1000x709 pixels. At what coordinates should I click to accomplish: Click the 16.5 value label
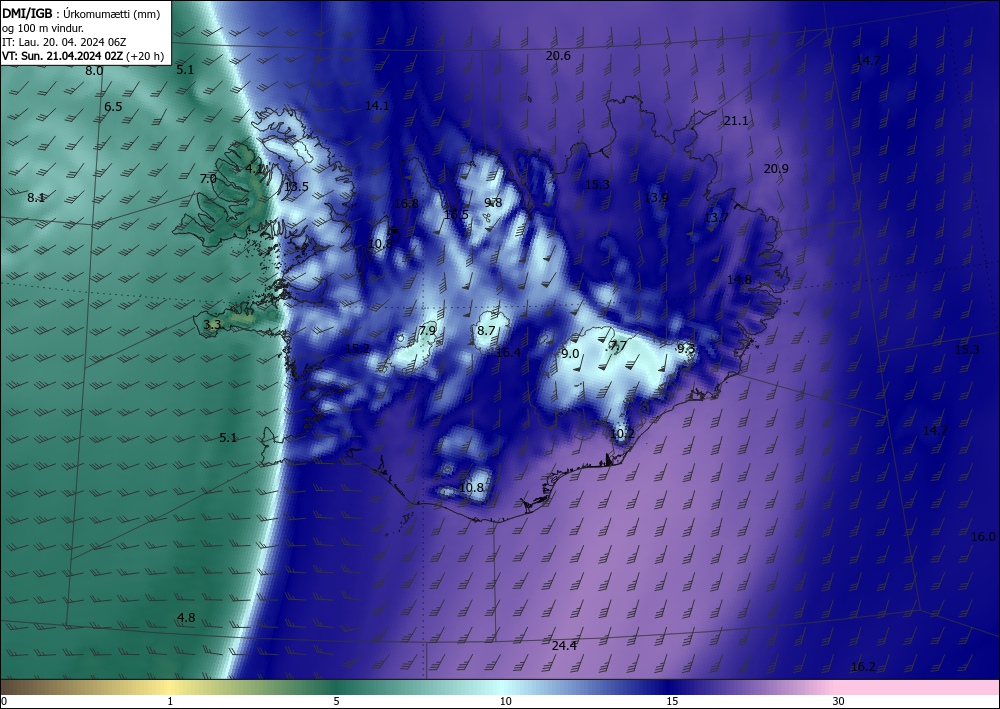click(456, 215)
